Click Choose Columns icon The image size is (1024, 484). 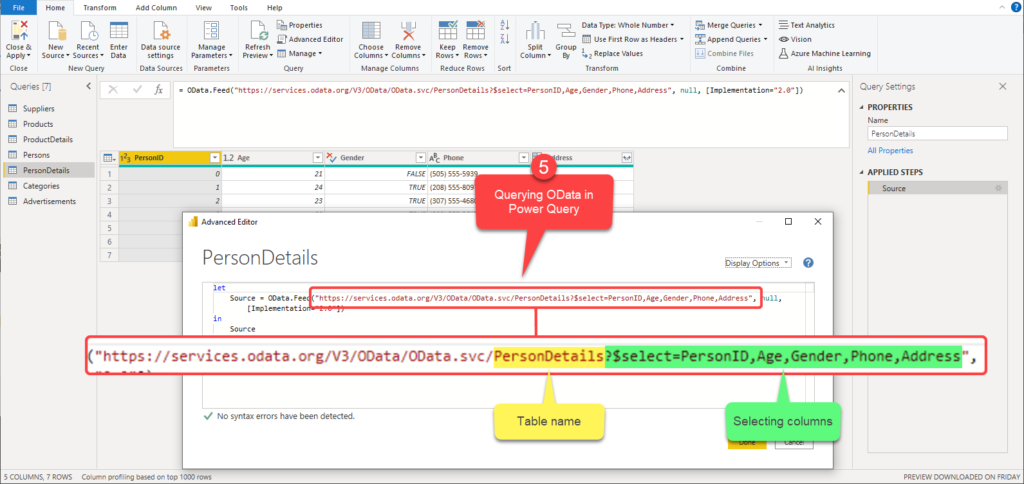pos(372,31)
